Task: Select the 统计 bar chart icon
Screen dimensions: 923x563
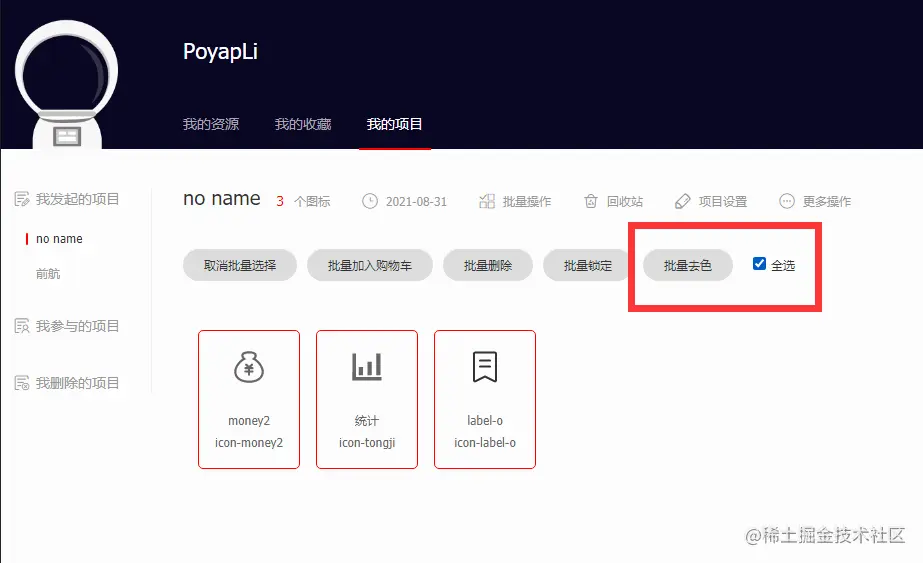Action: point(367,367)
